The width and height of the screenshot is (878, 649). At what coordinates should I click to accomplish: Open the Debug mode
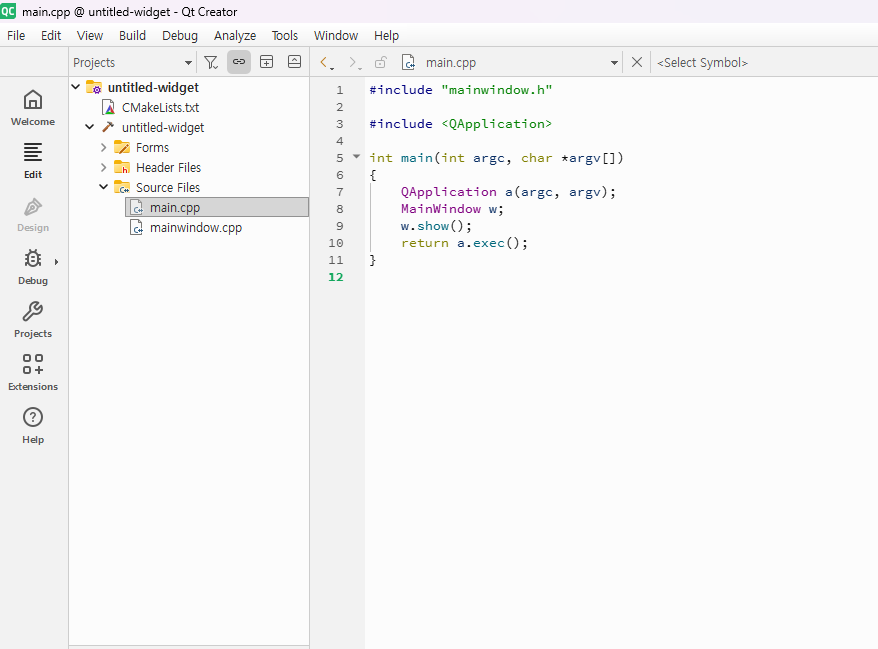[x=33, y=266]
